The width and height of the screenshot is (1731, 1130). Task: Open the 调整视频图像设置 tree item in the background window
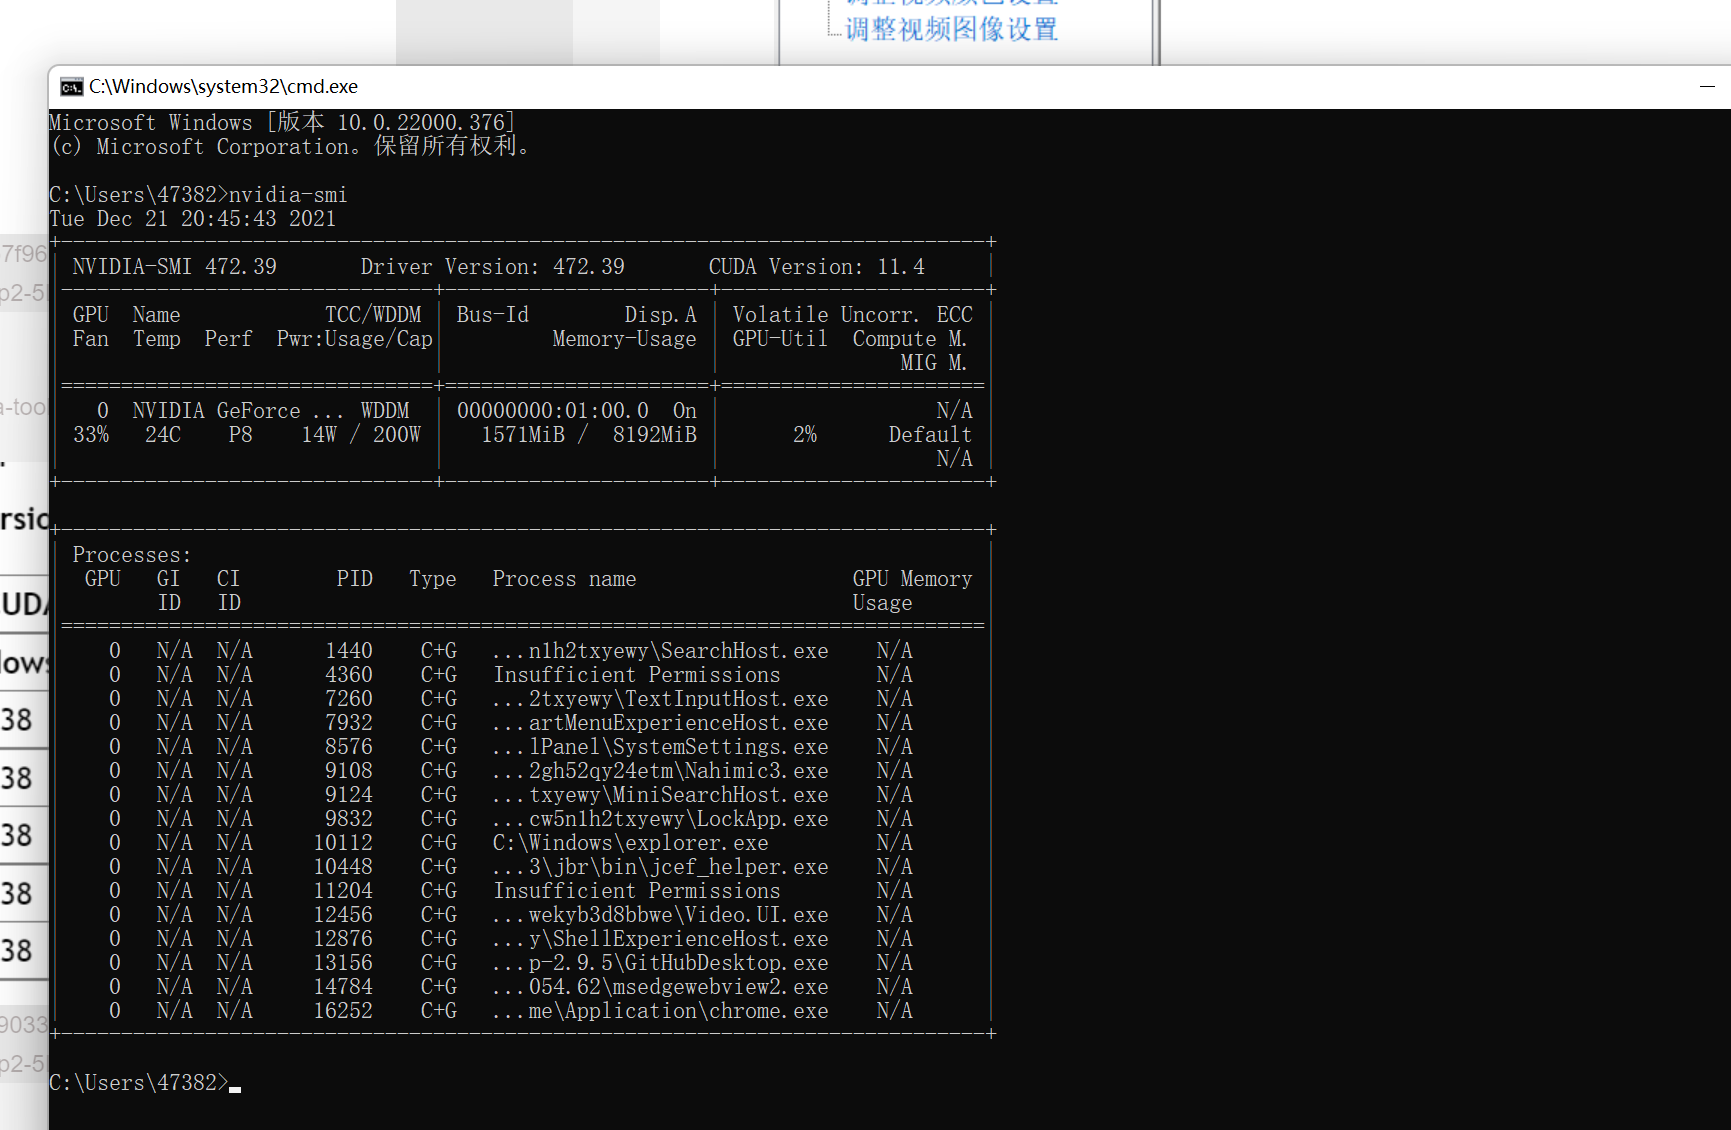point(952,29)
